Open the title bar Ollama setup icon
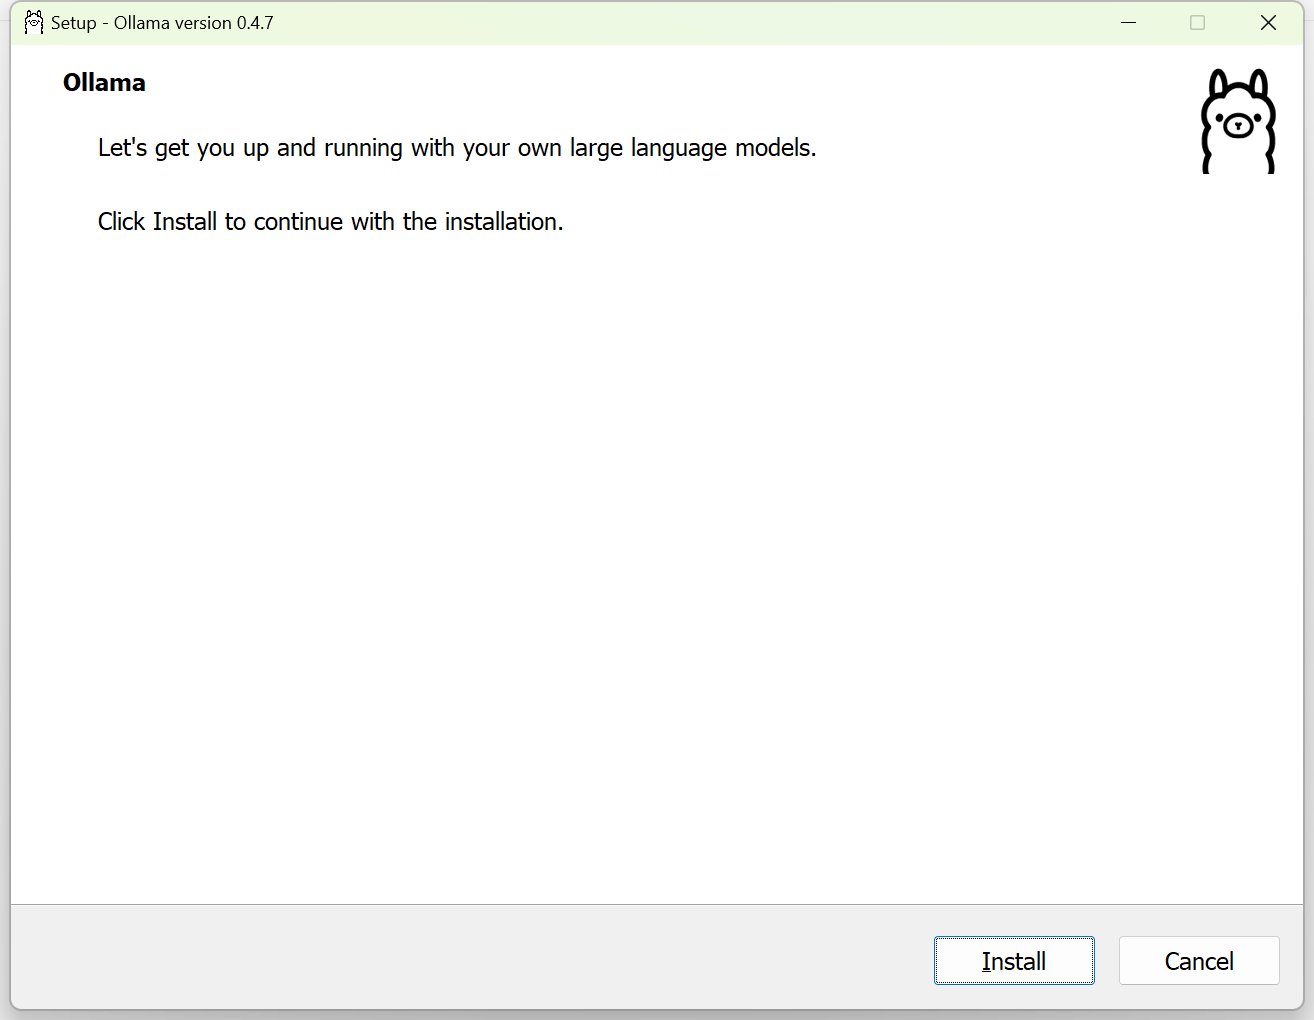The width and height of the screenshot is (1314, 1020). tap(34, 22)
